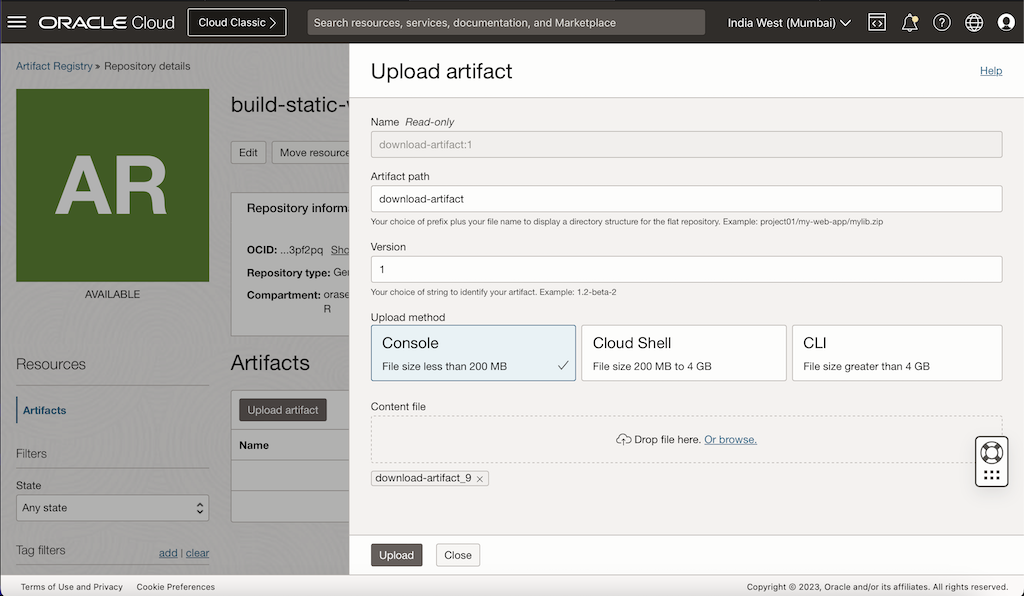Open the Cloud Classic switcher
Image resolution: width=1024 pixels, height=596 pixels.
coord(236,21)
